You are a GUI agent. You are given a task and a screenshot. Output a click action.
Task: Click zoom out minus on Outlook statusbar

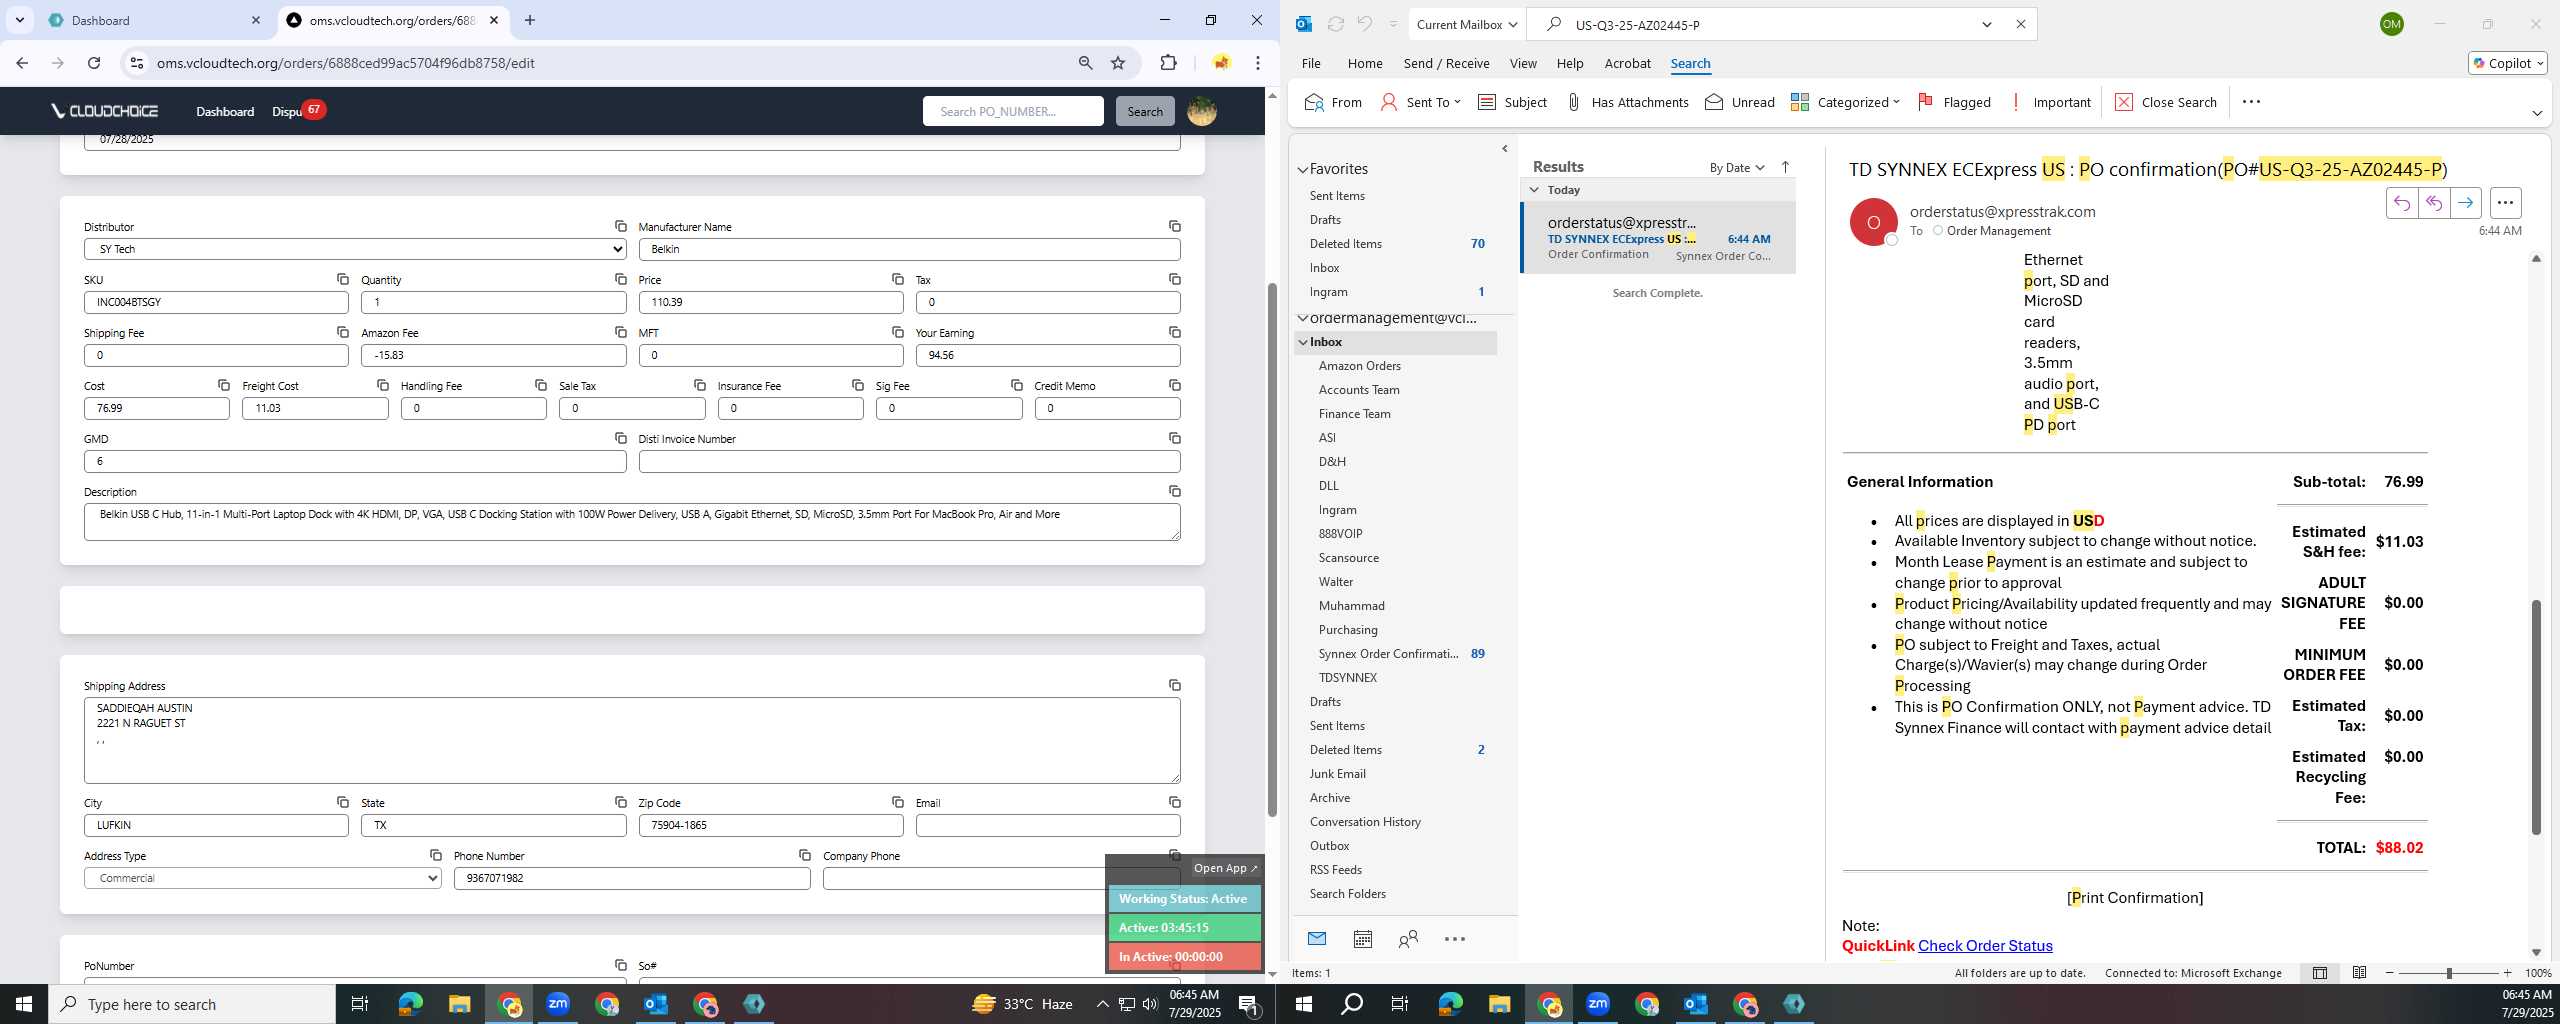[2390, 973]
